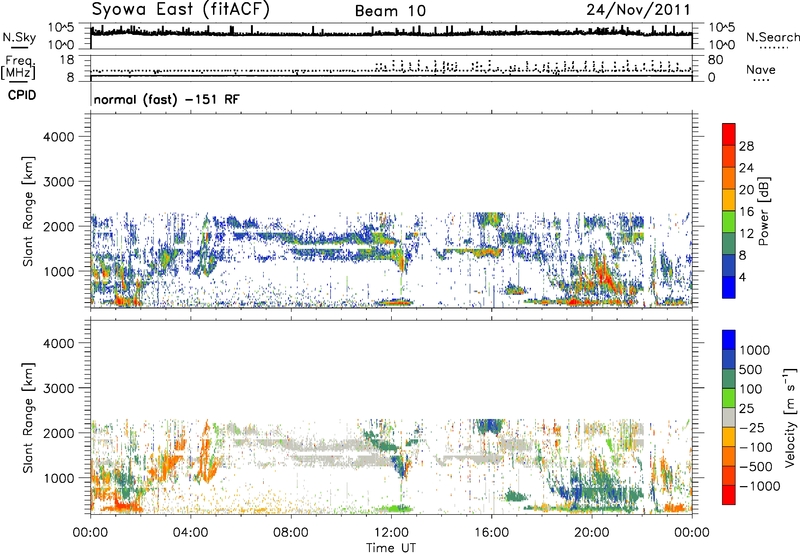Click the Velocity [m s⁻¹] colorbar title
Viewport: 800px width, 554px height.
(790, 418)
